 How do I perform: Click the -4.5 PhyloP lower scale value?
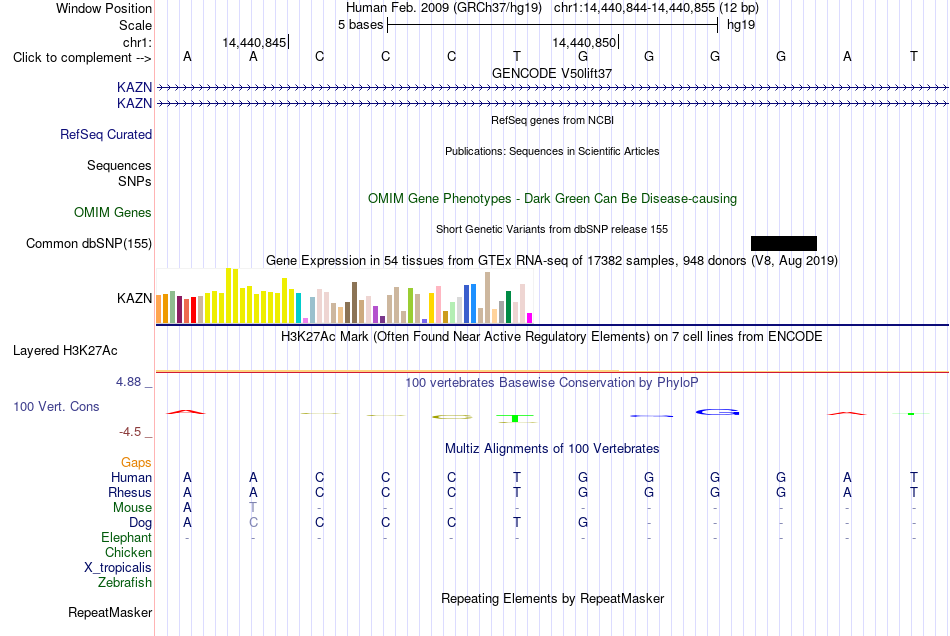click(130, 432)
